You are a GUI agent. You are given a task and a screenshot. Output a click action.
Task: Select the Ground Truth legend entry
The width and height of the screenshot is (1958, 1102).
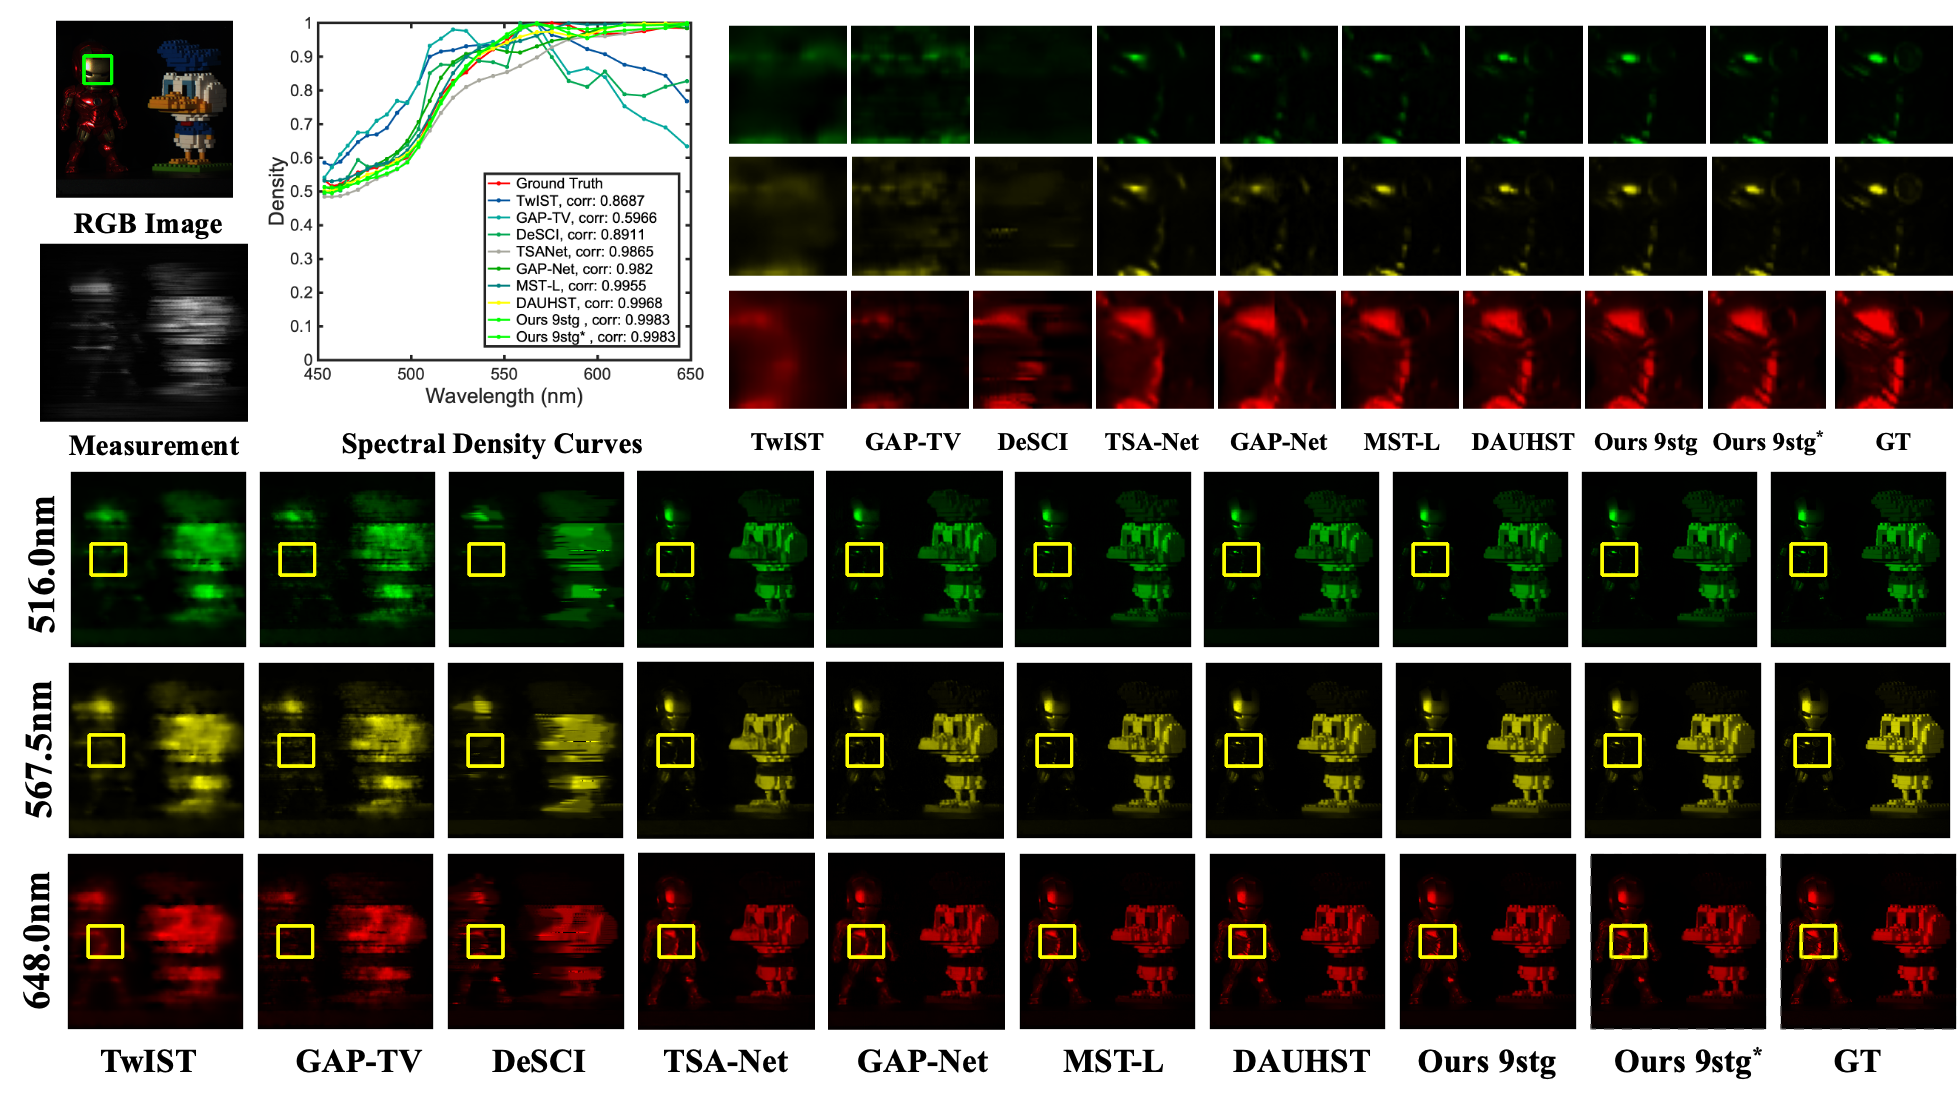558,183
